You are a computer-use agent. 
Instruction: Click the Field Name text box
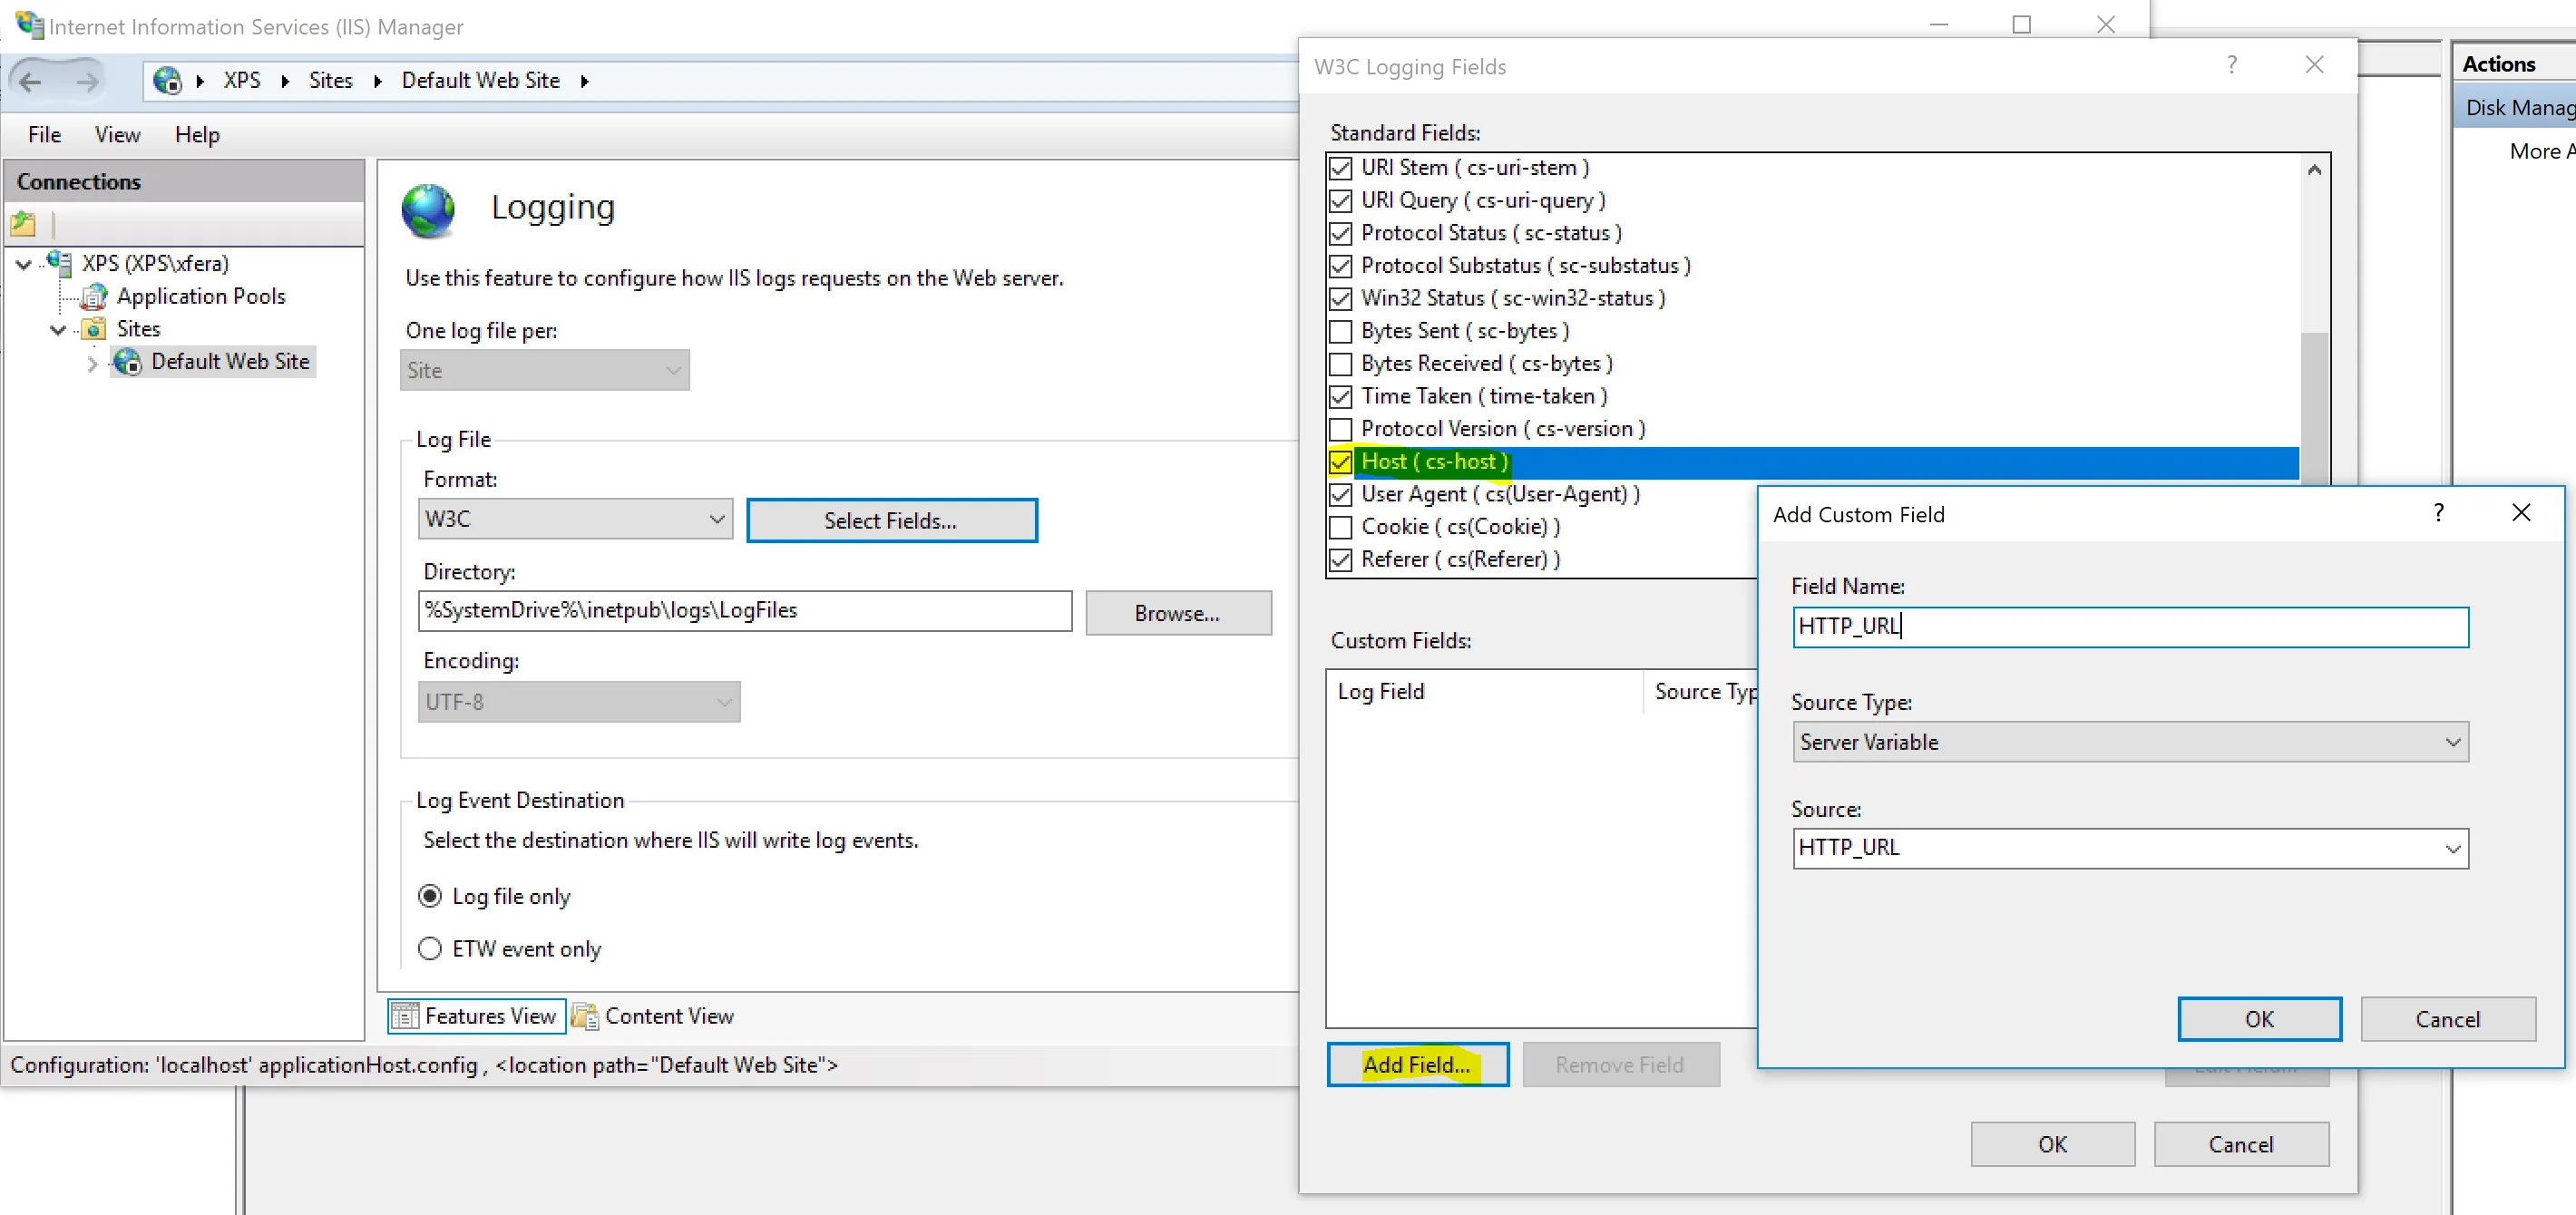tap(2129, 627)
